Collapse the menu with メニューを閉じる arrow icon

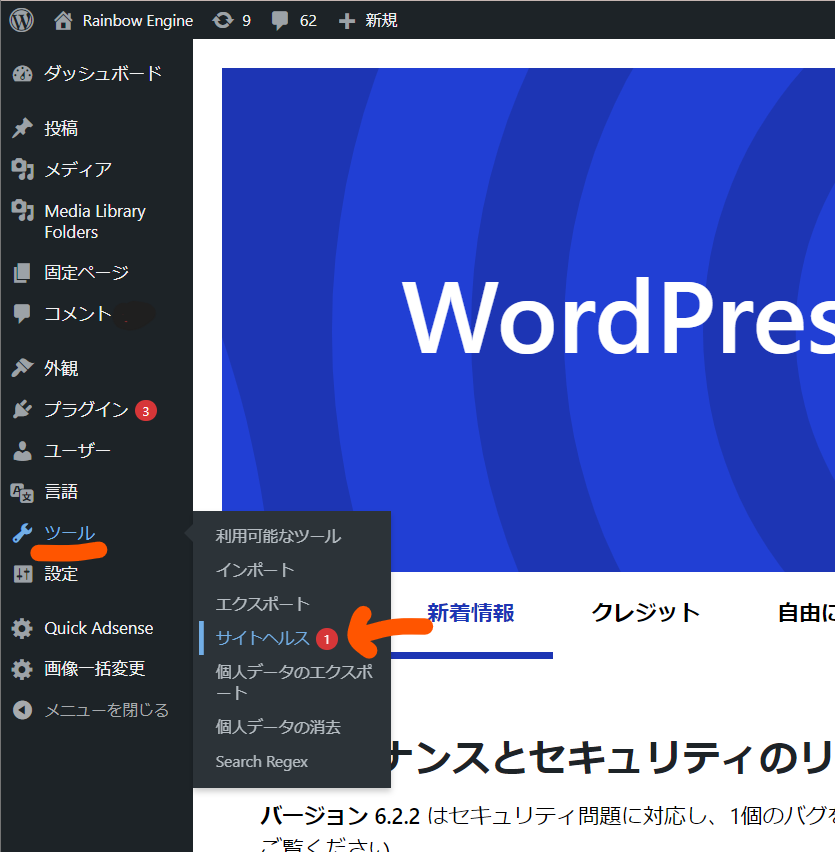point(22,710)
